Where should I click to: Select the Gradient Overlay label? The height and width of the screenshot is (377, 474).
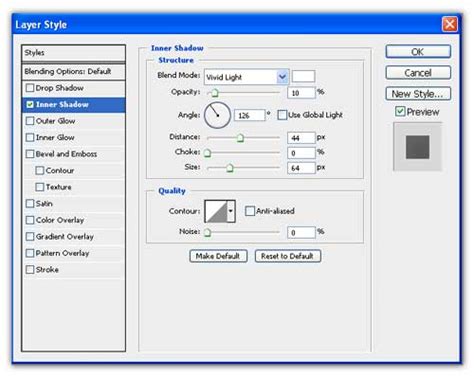pyautogui.click(x=65, y=237)
